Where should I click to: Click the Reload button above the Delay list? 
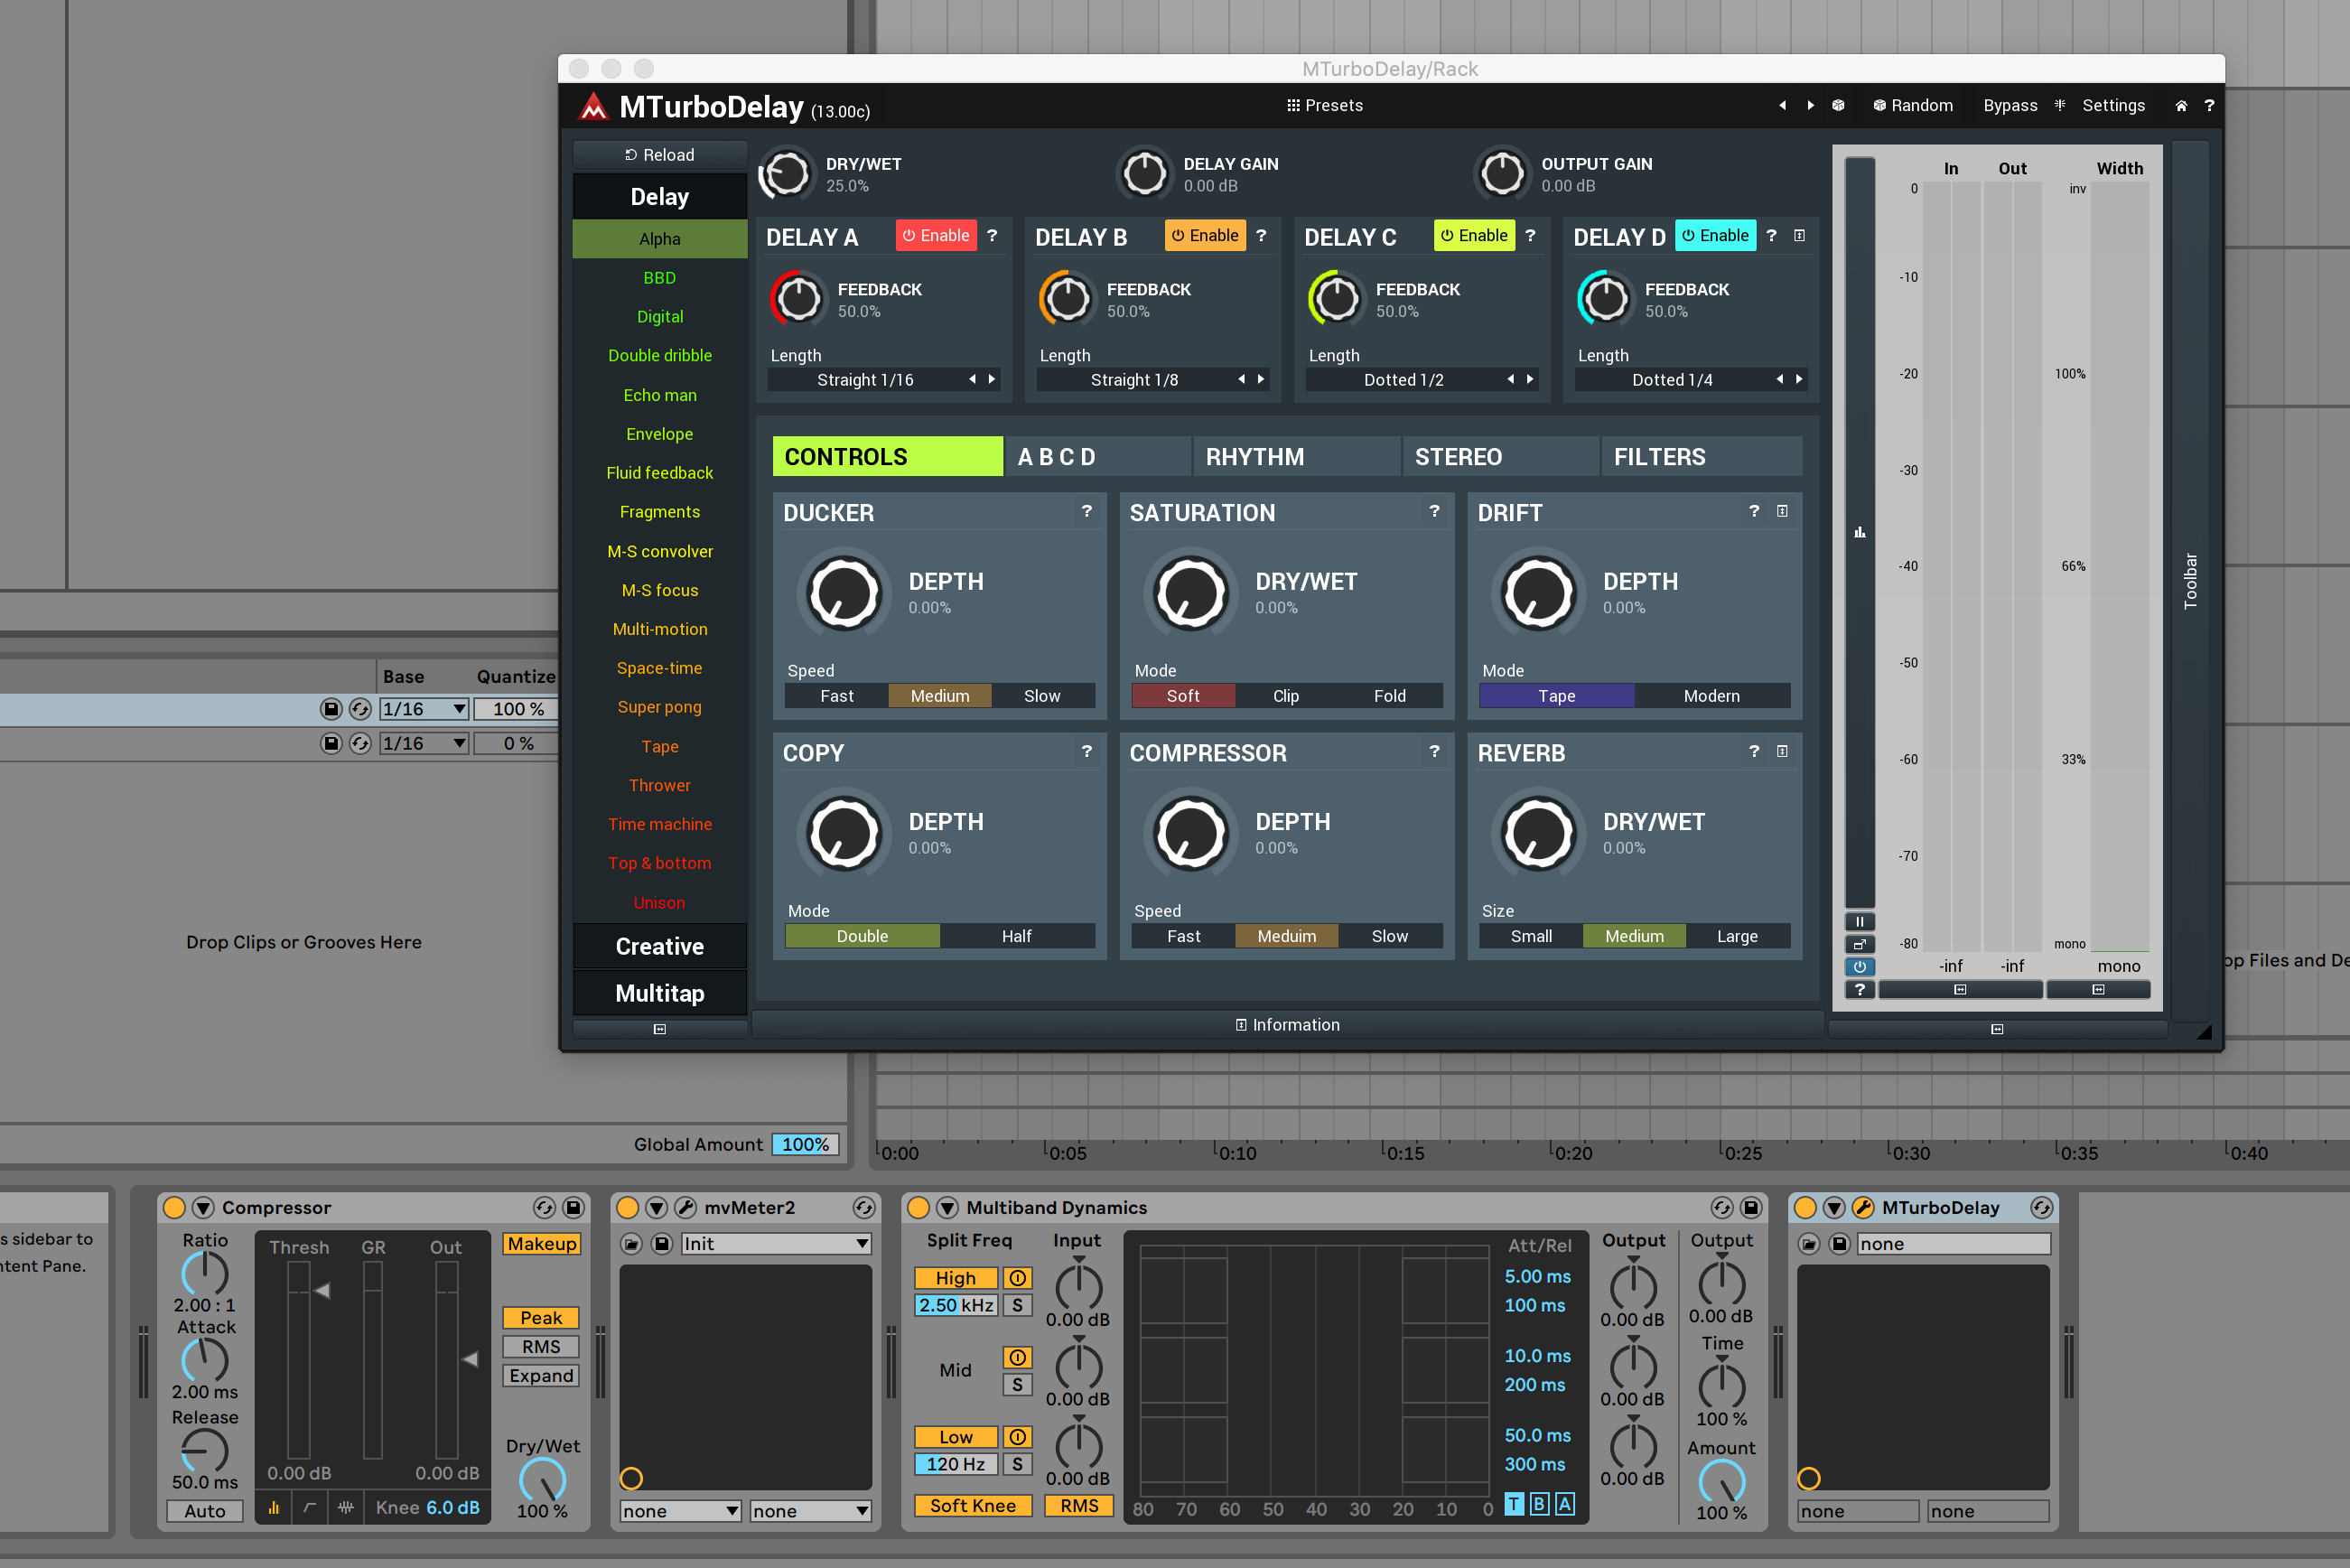click(x=660, y=155)
